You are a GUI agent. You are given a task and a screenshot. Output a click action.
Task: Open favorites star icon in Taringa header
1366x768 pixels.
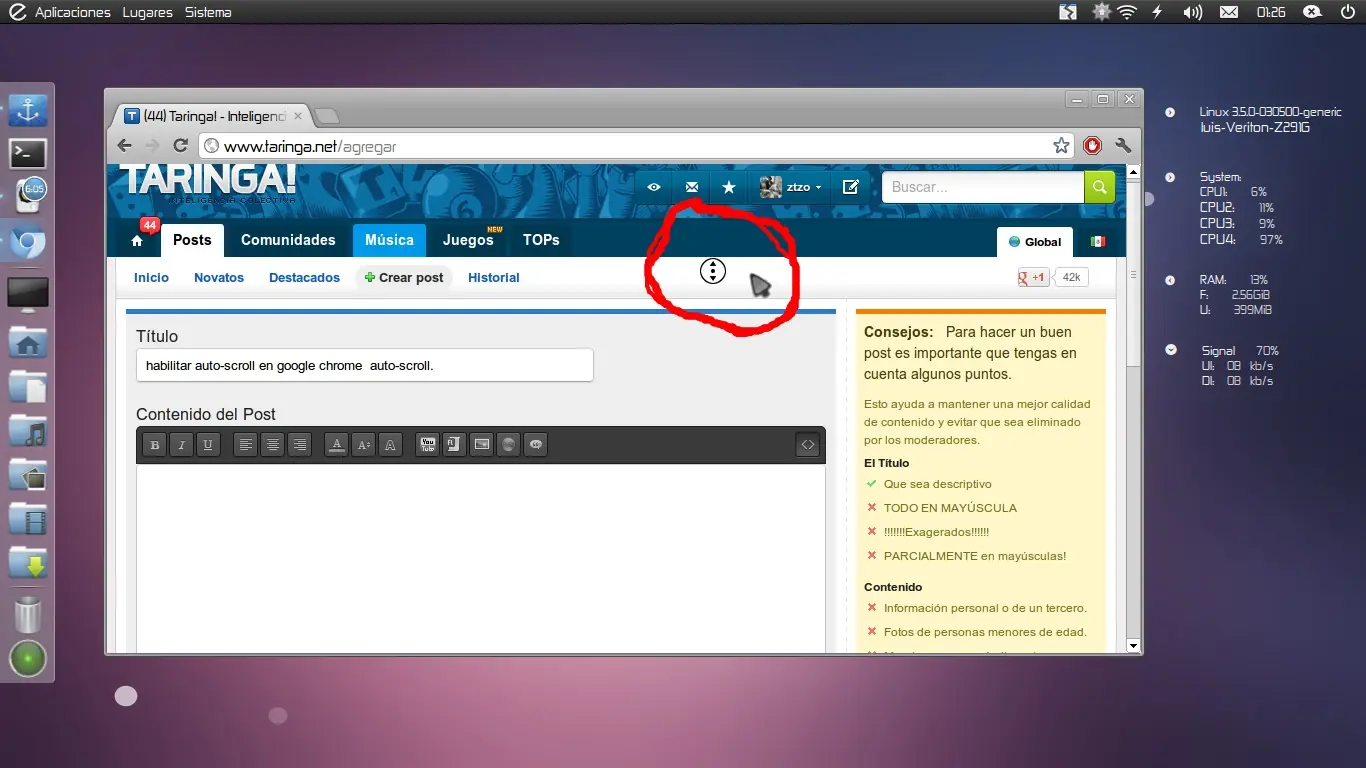point(729,187)
